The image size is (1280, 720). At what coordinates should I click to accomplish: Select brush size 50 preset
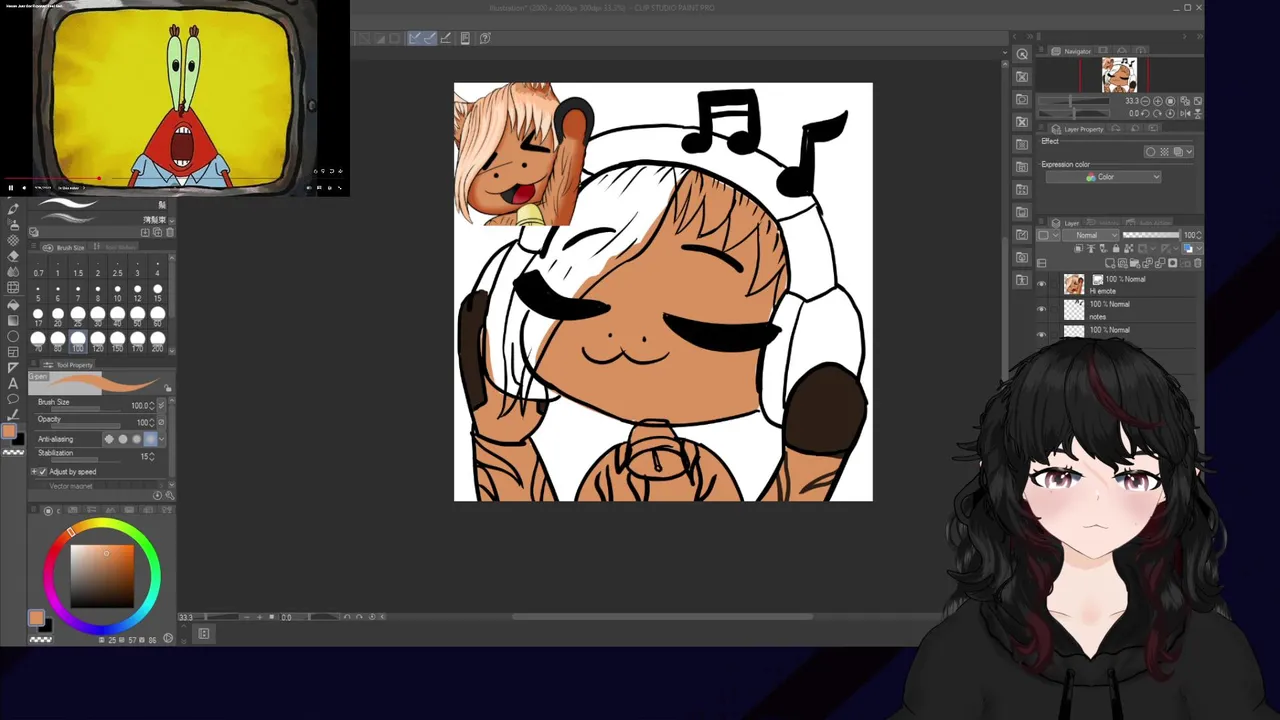point(137,318)
